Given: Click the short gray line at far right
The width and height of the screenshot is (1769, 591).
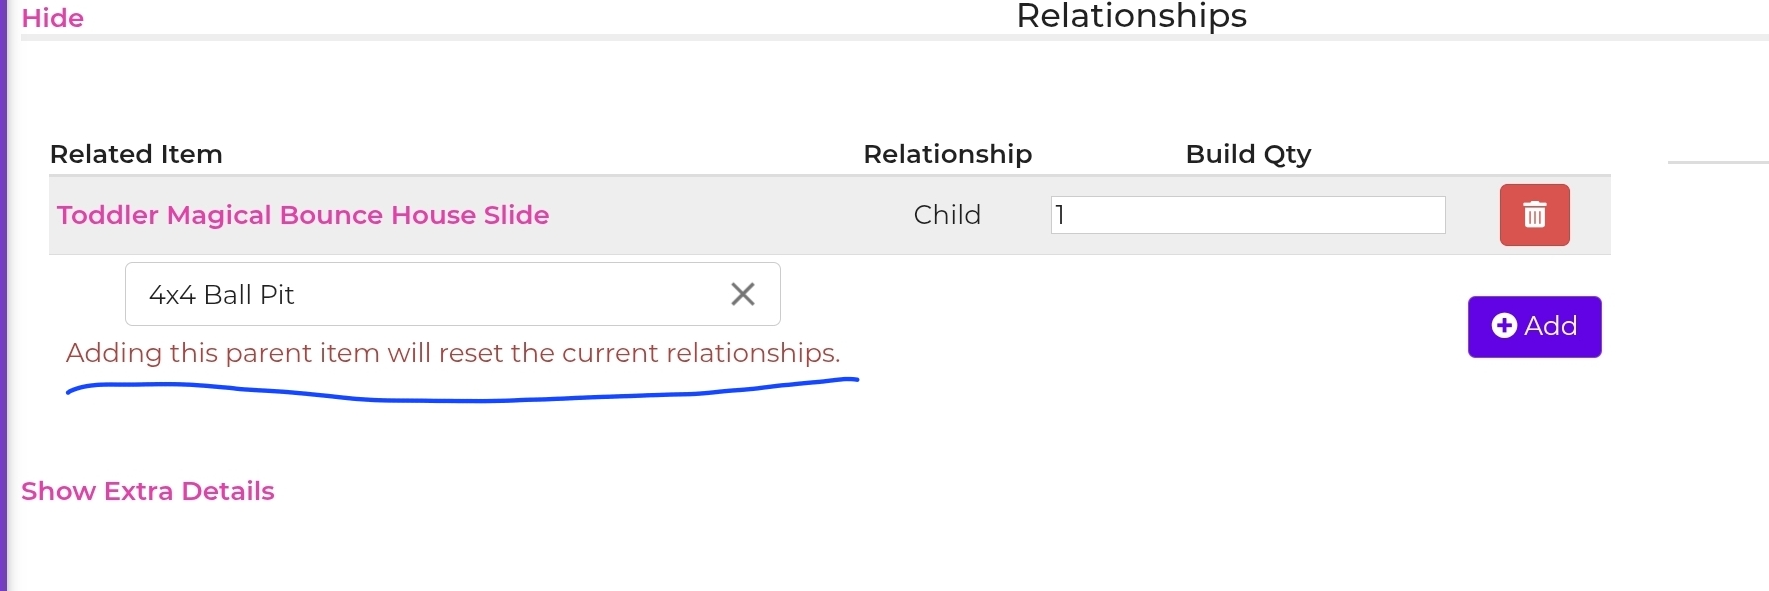Looking at the screenshot, I should 1717,162.
